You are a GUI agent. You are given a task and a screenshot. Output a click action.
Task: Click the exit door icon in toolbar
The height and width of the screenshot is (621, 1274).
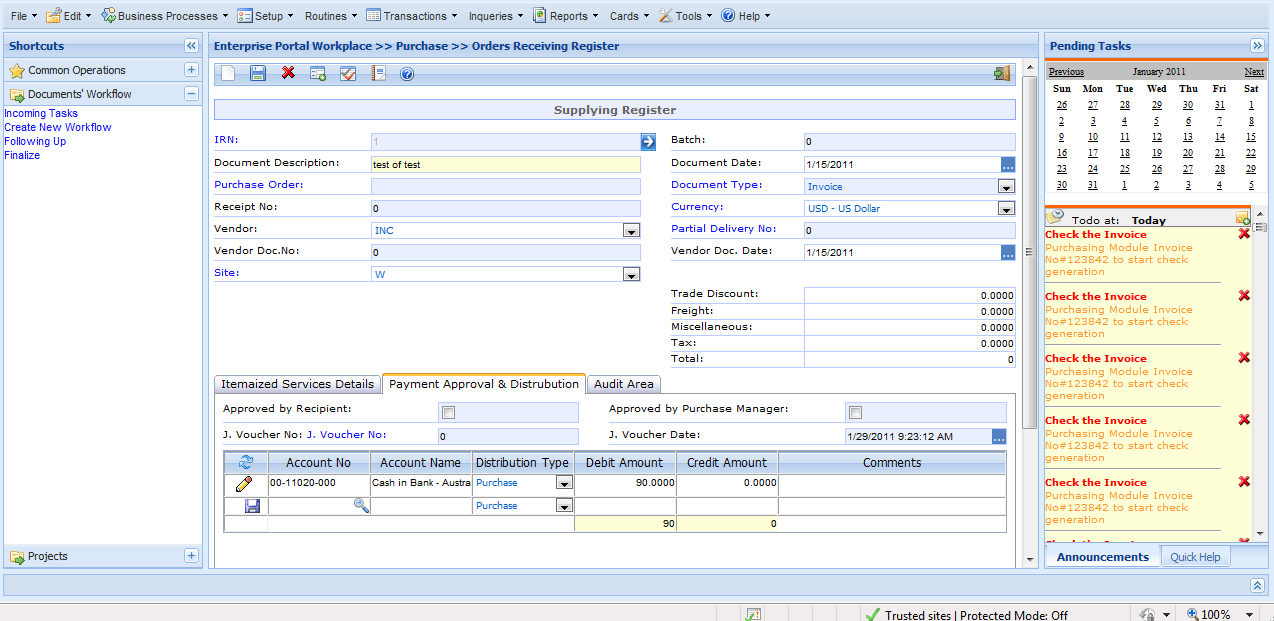coord(1001,73)
